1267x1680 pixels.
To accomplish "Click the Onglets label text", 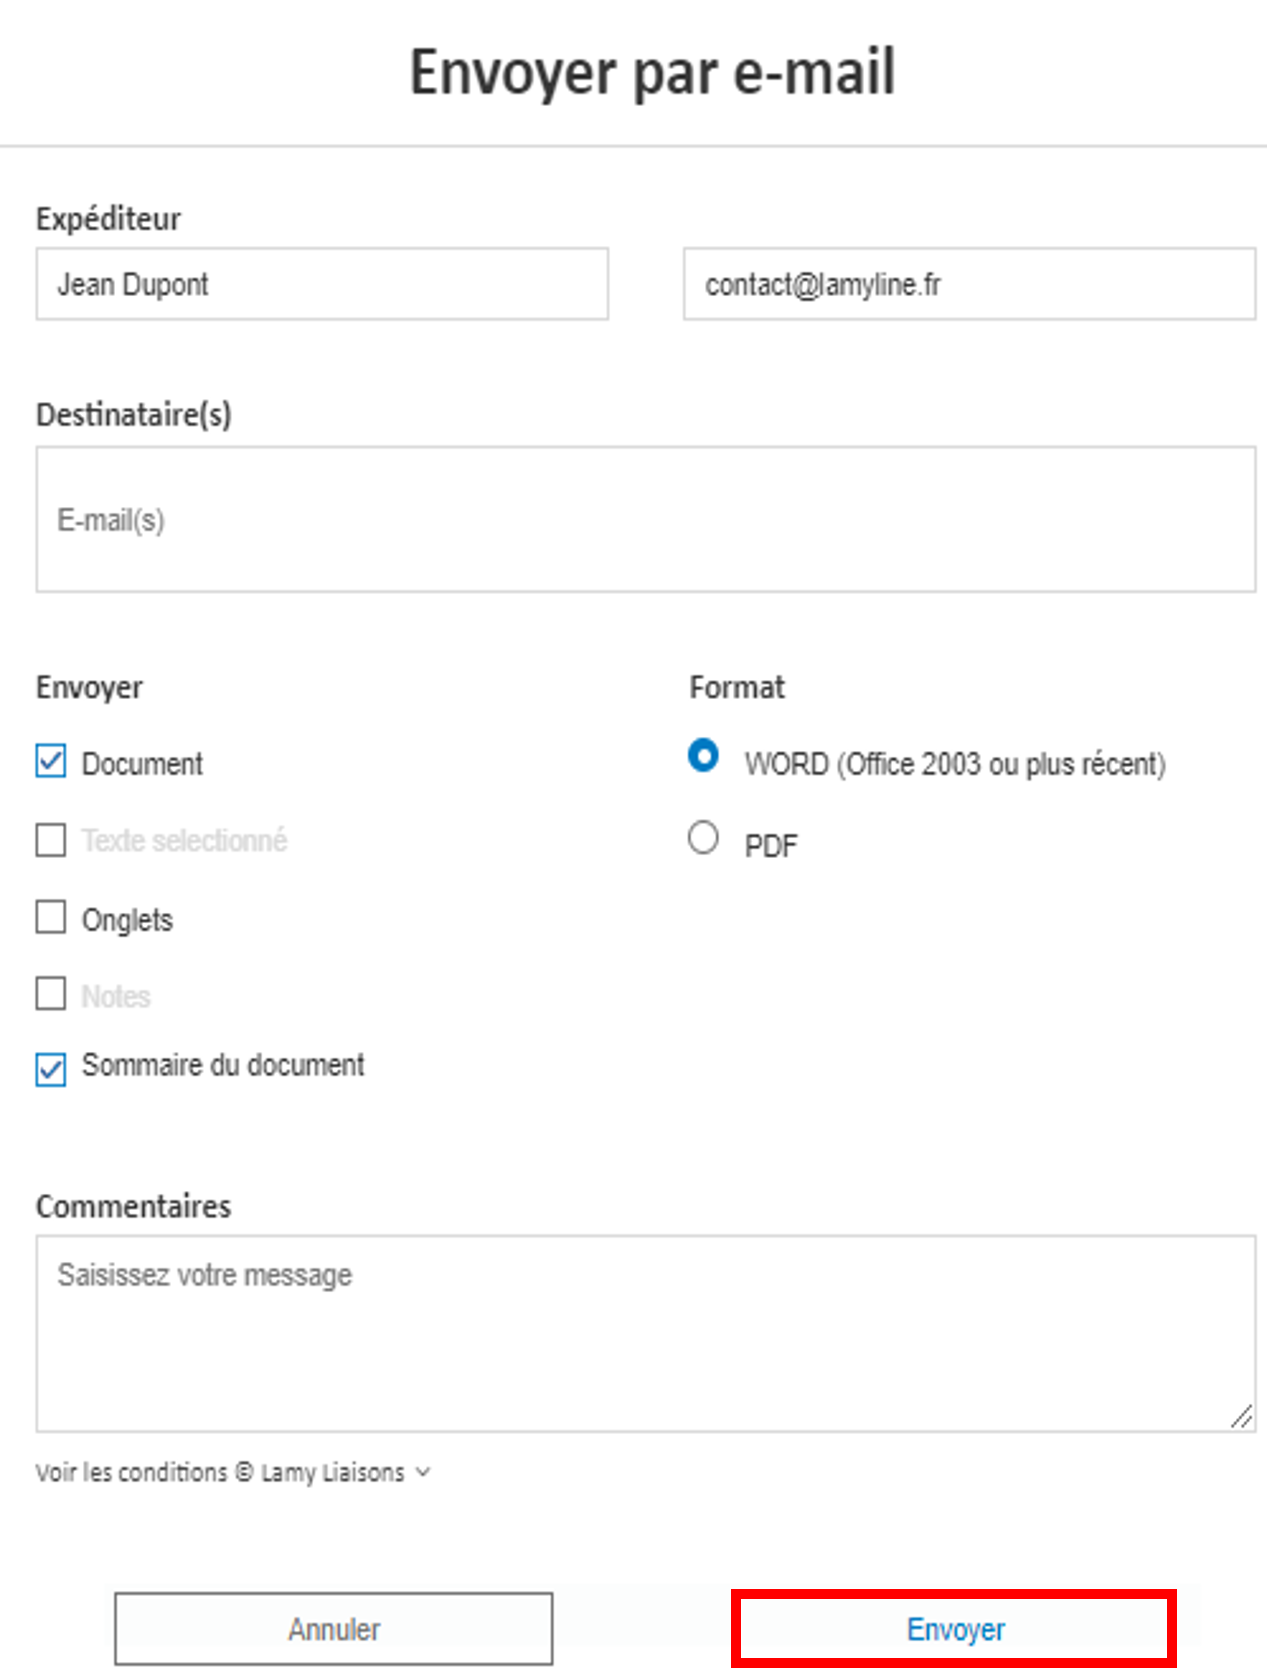I will 127,920.
